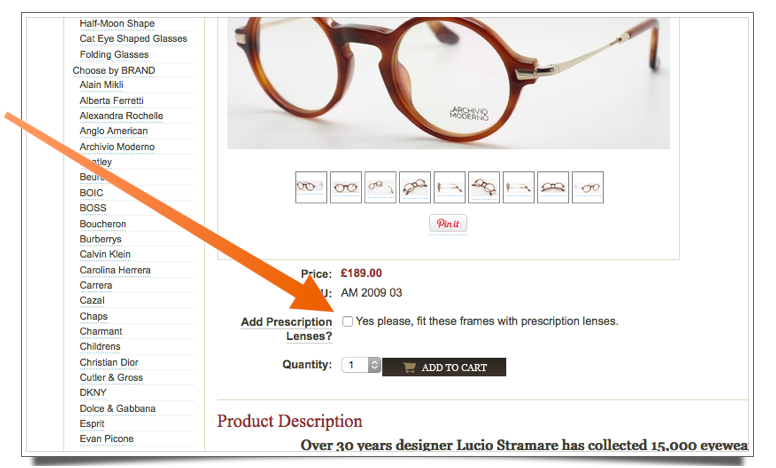776x468 pixels.
Task: Select the fourth folded glasses thumbnail
Action: click(x=415, y=187)
